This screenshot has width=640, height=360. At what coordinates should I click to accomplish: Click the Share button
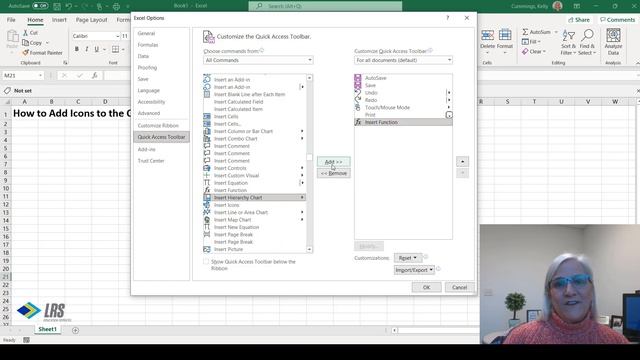tap(579, 20)
